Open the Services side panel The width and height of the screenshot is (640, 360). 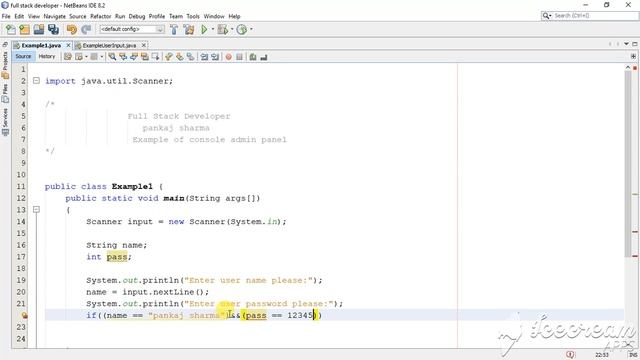5,122
